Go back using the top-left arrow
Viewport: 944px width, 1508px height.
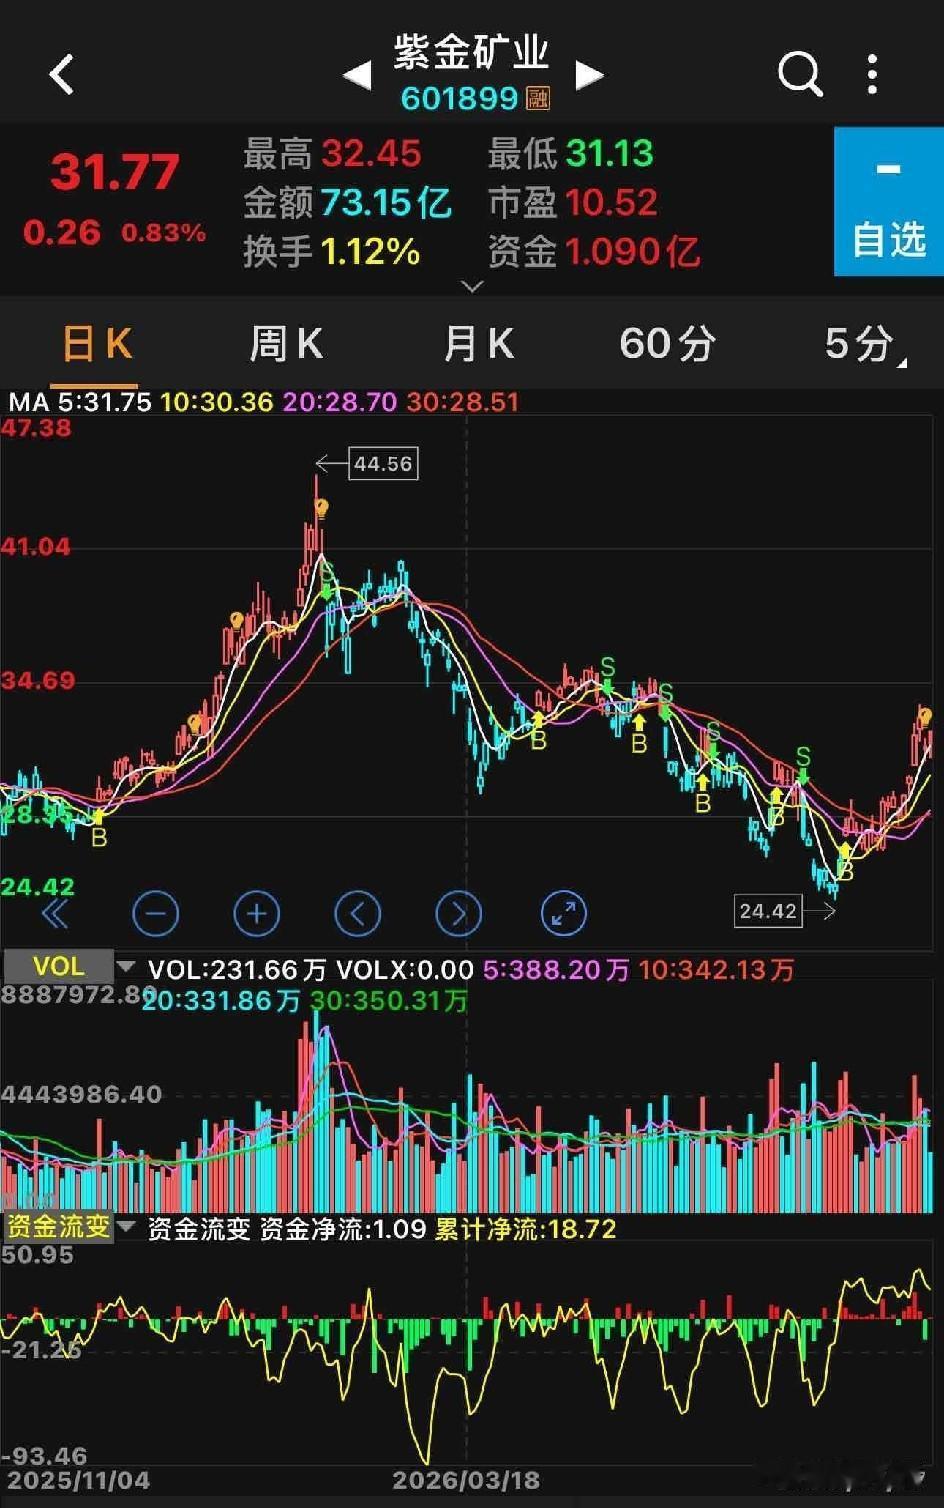(x=62, y=74)
